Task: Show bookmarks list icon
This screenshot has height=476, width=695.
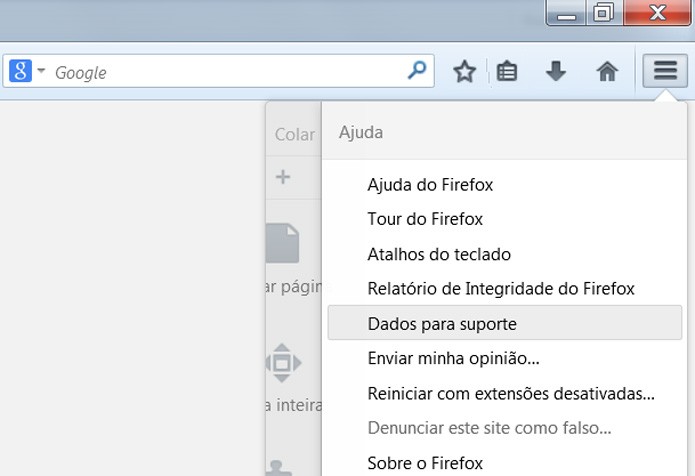Action: [x=507, y=71]
